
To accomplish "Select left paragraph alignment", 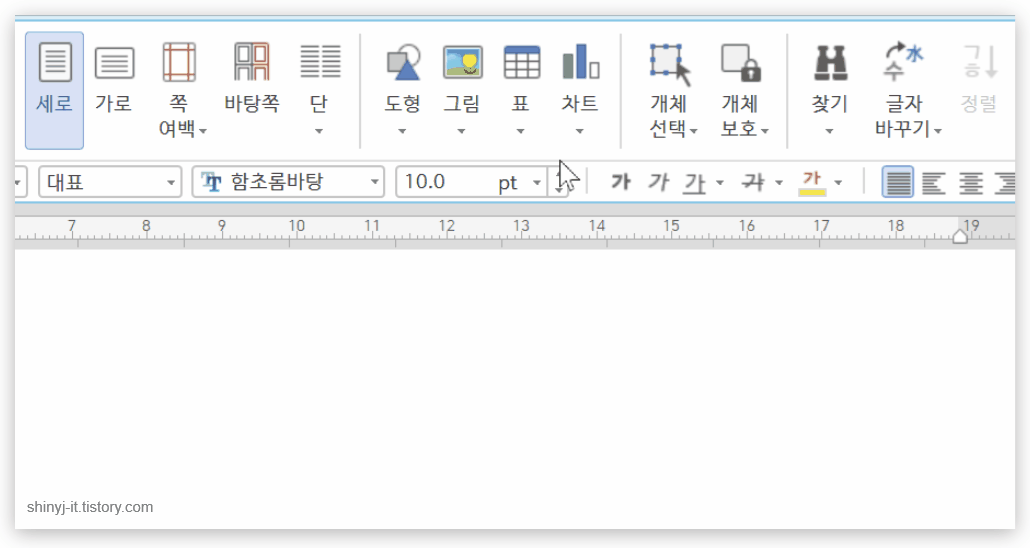I will point(933,183).
